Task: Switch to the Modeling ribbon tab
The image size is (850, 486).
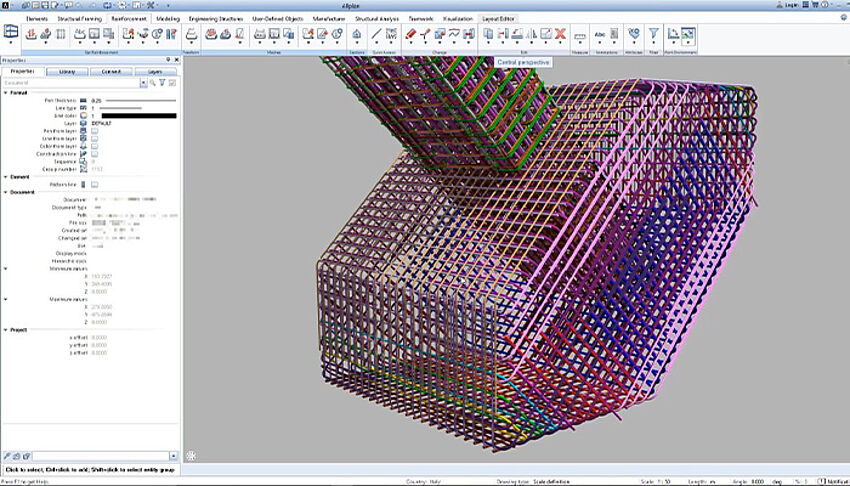Action: click(167, 18)
